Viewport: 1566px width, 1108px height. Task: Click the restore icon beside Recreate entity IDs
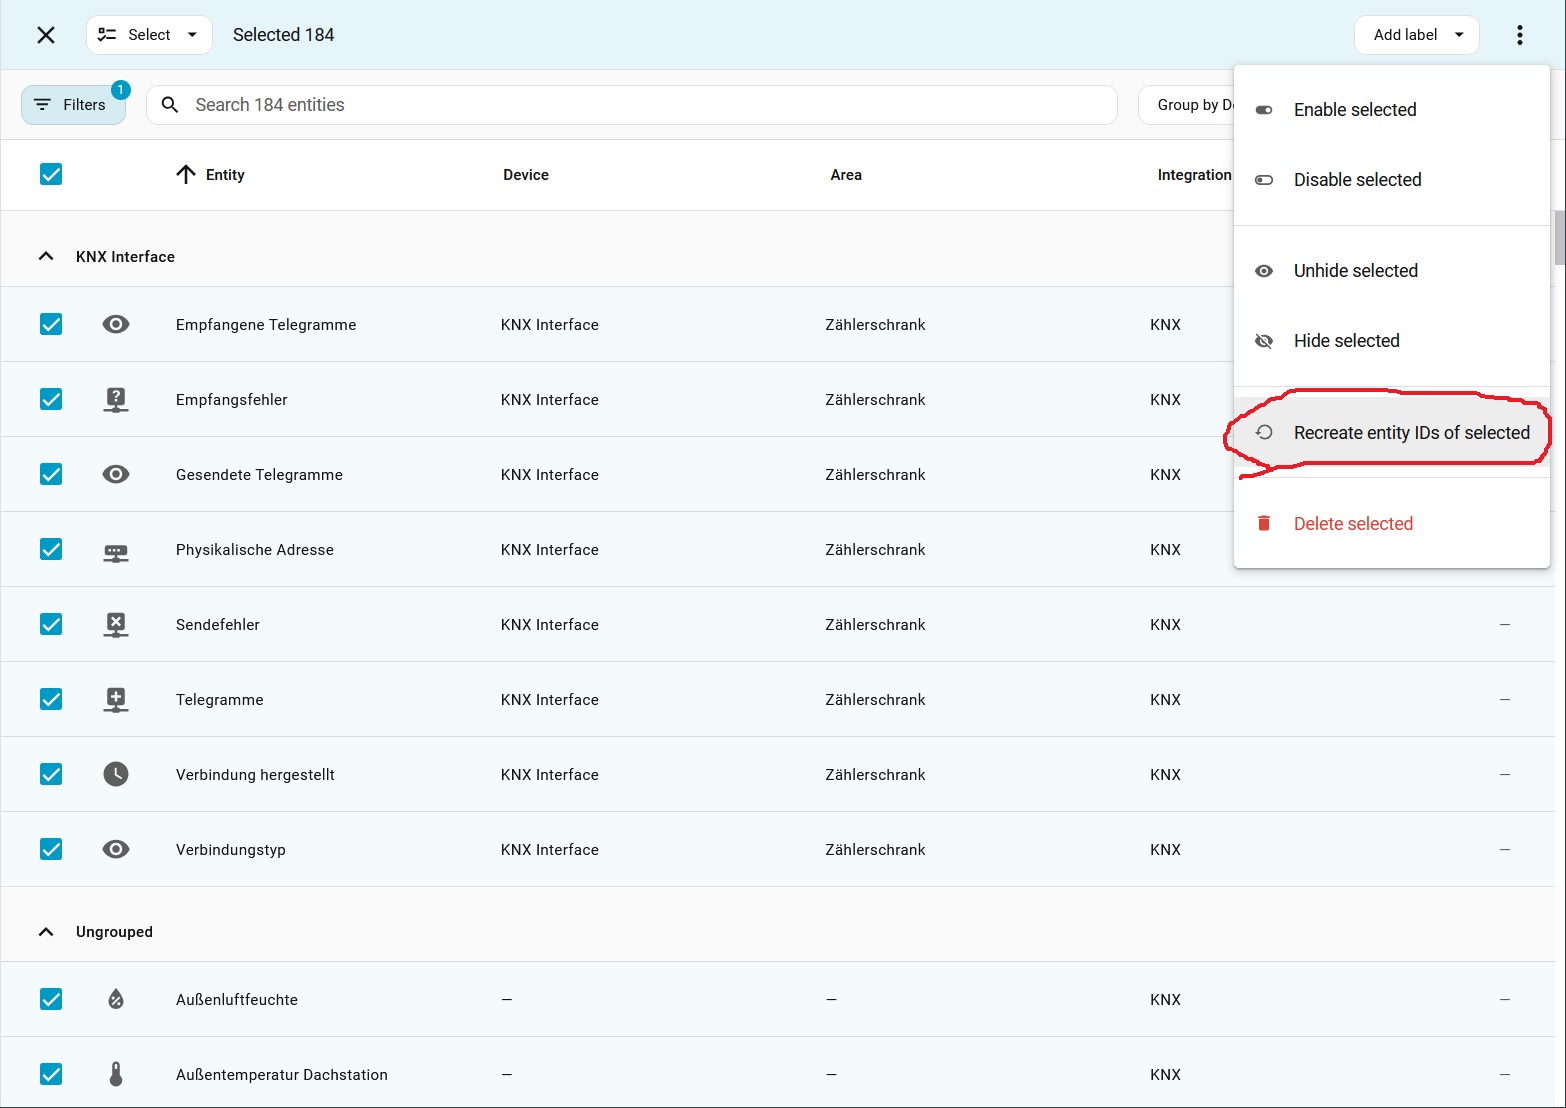tap(1264, 432)
